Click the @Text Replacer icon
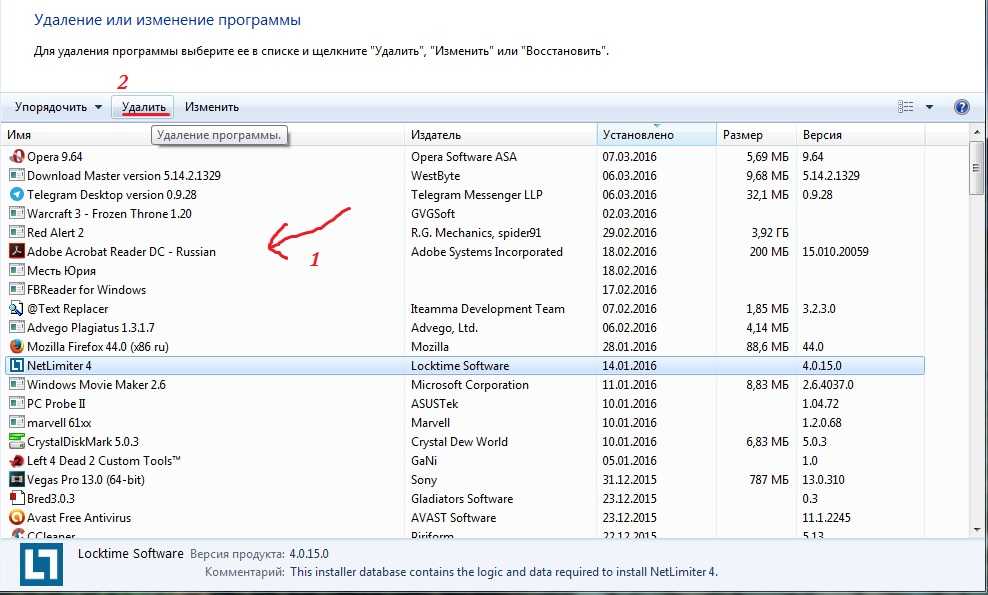The image size is (988, 595). [x=16, y=308]
